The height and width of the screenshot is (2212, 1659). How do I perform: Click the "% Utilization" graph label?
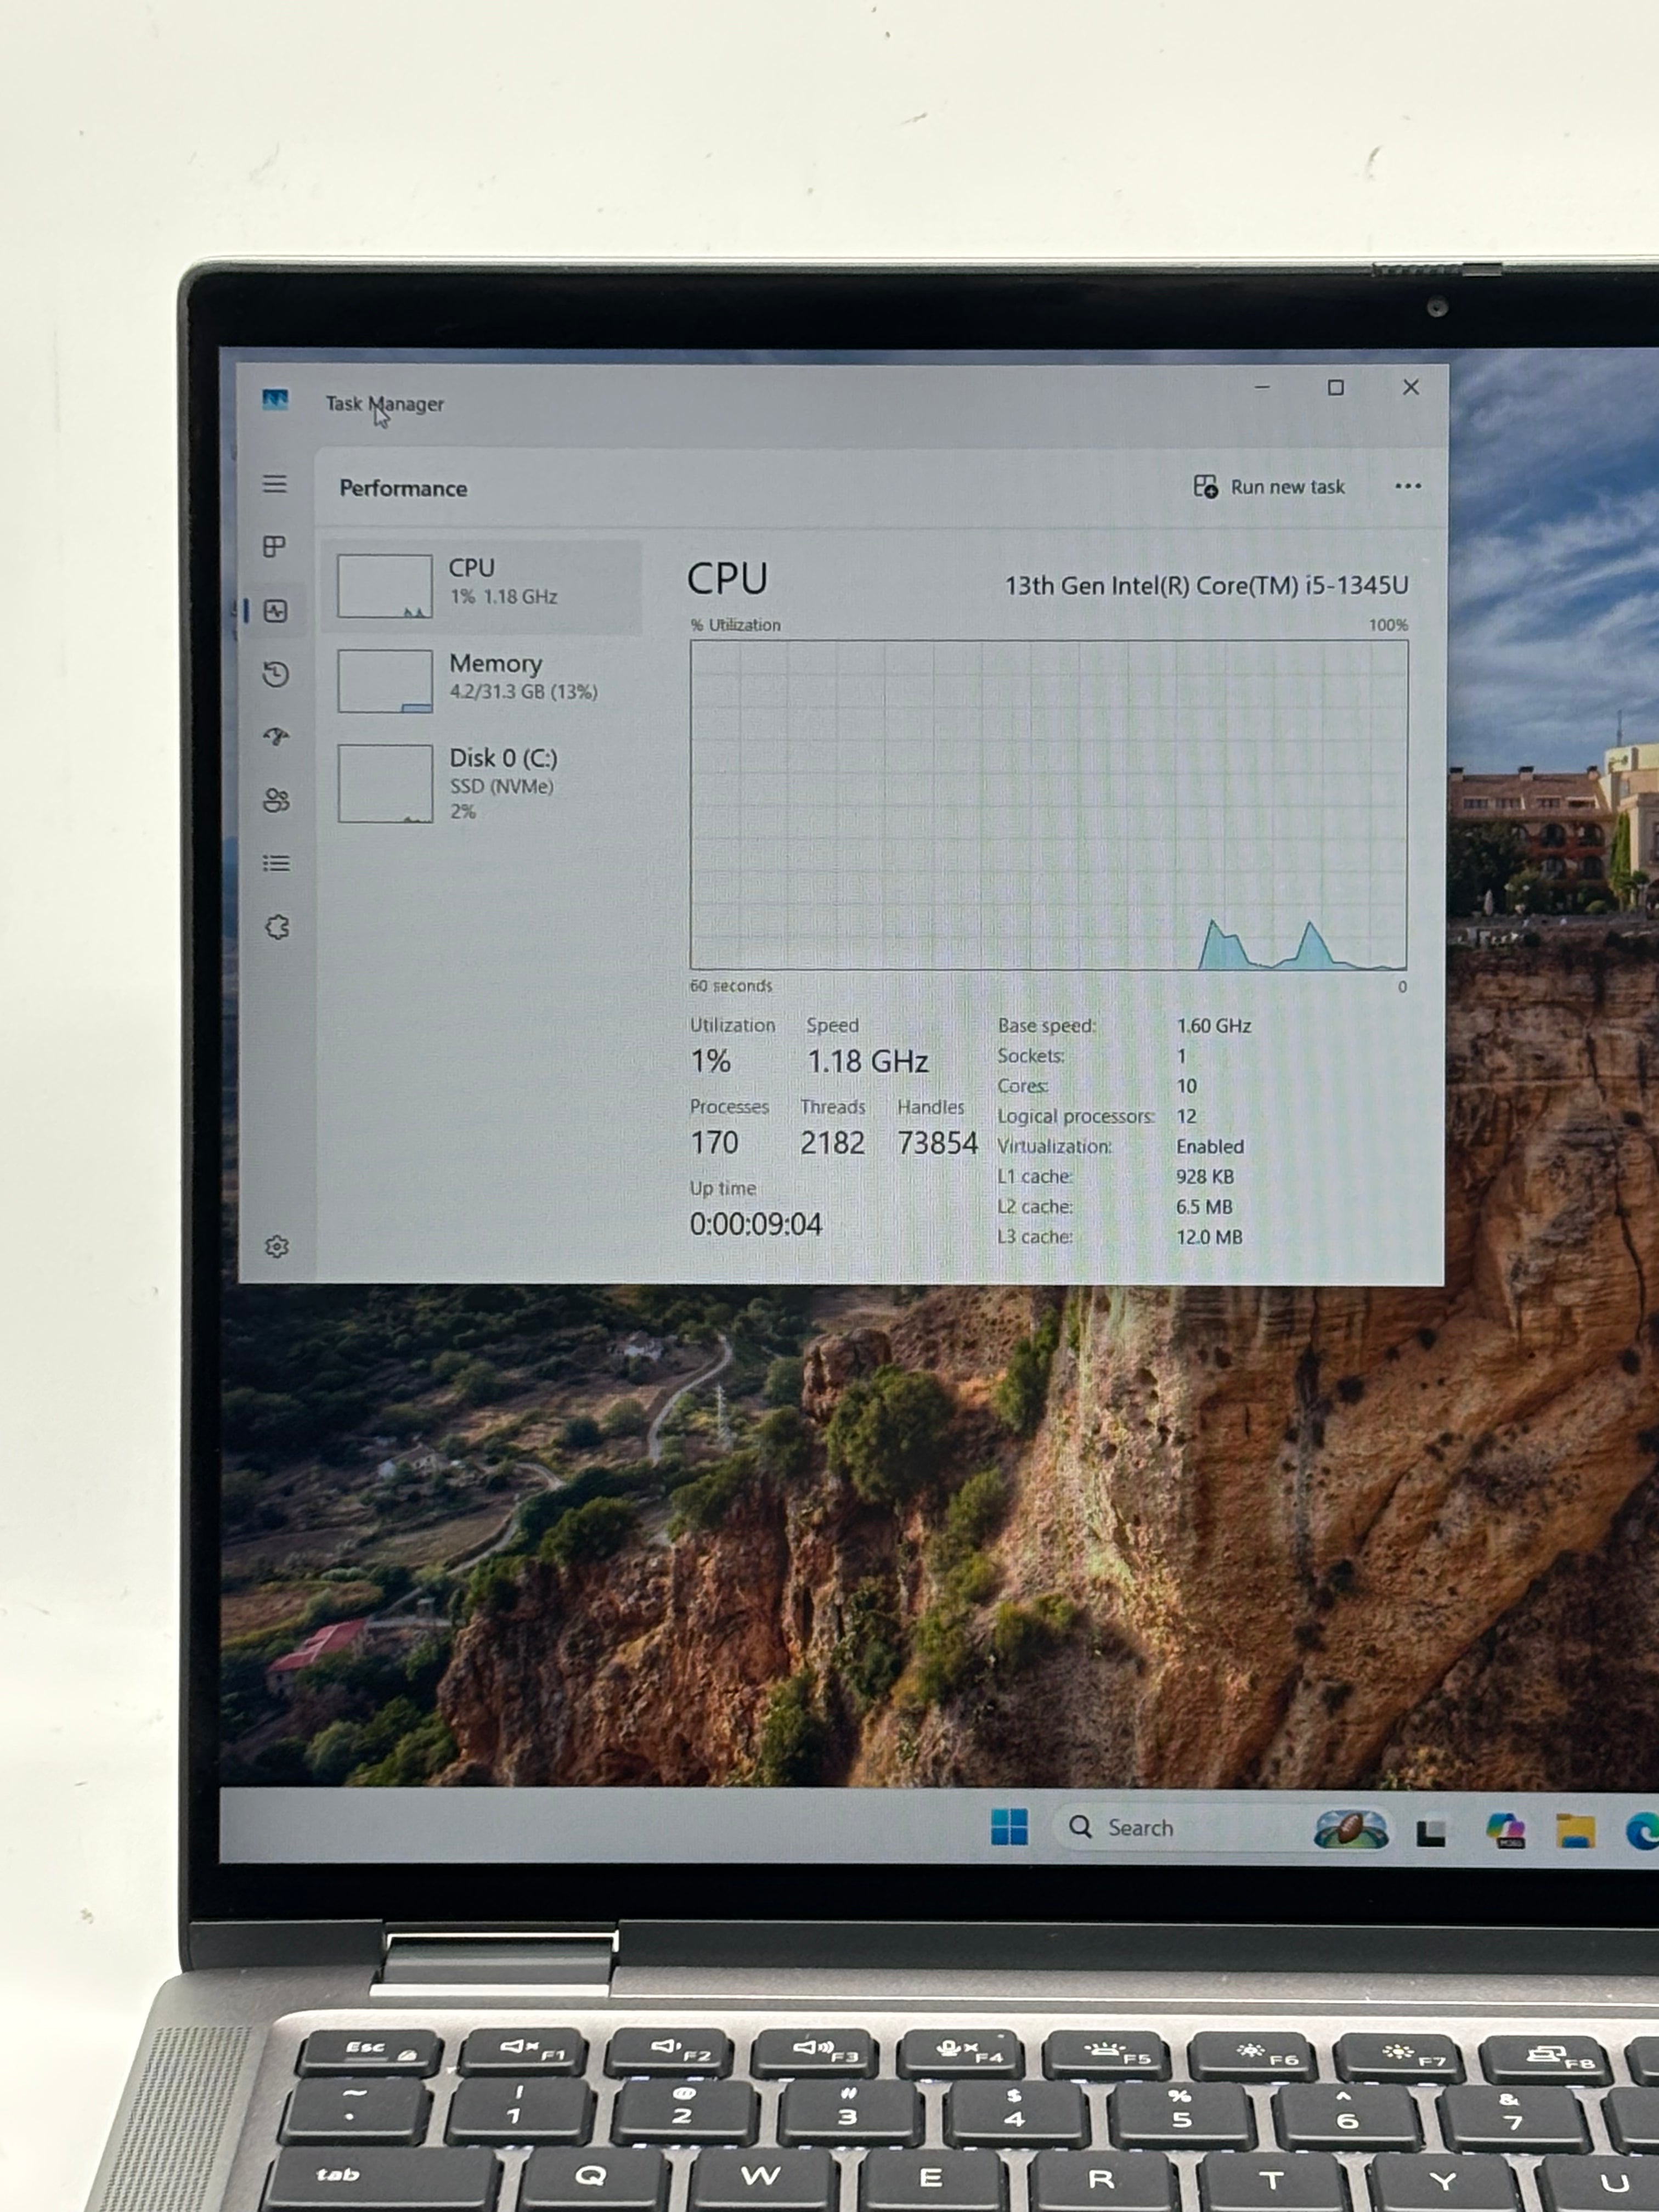click(x=735, y=625)
